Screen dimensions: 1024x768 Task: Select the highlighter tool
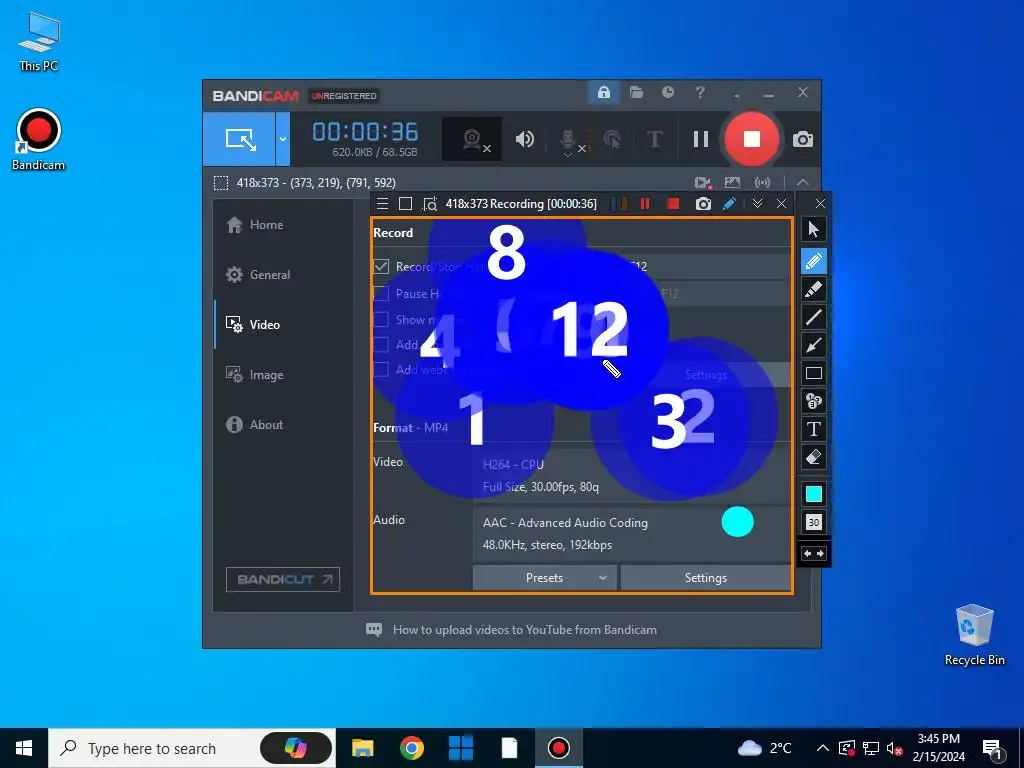click(x=814, y=289)
